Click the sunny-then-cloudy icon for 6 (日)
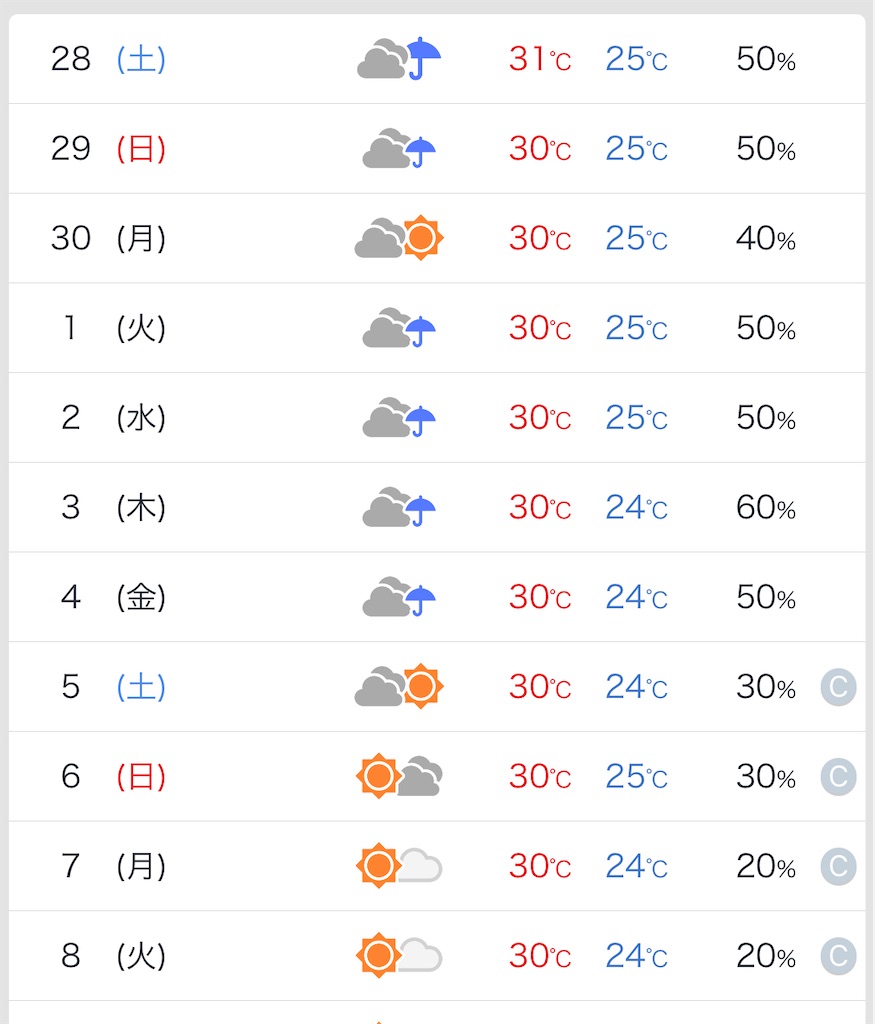This screenshot has height=1024, width=875. 399,776
